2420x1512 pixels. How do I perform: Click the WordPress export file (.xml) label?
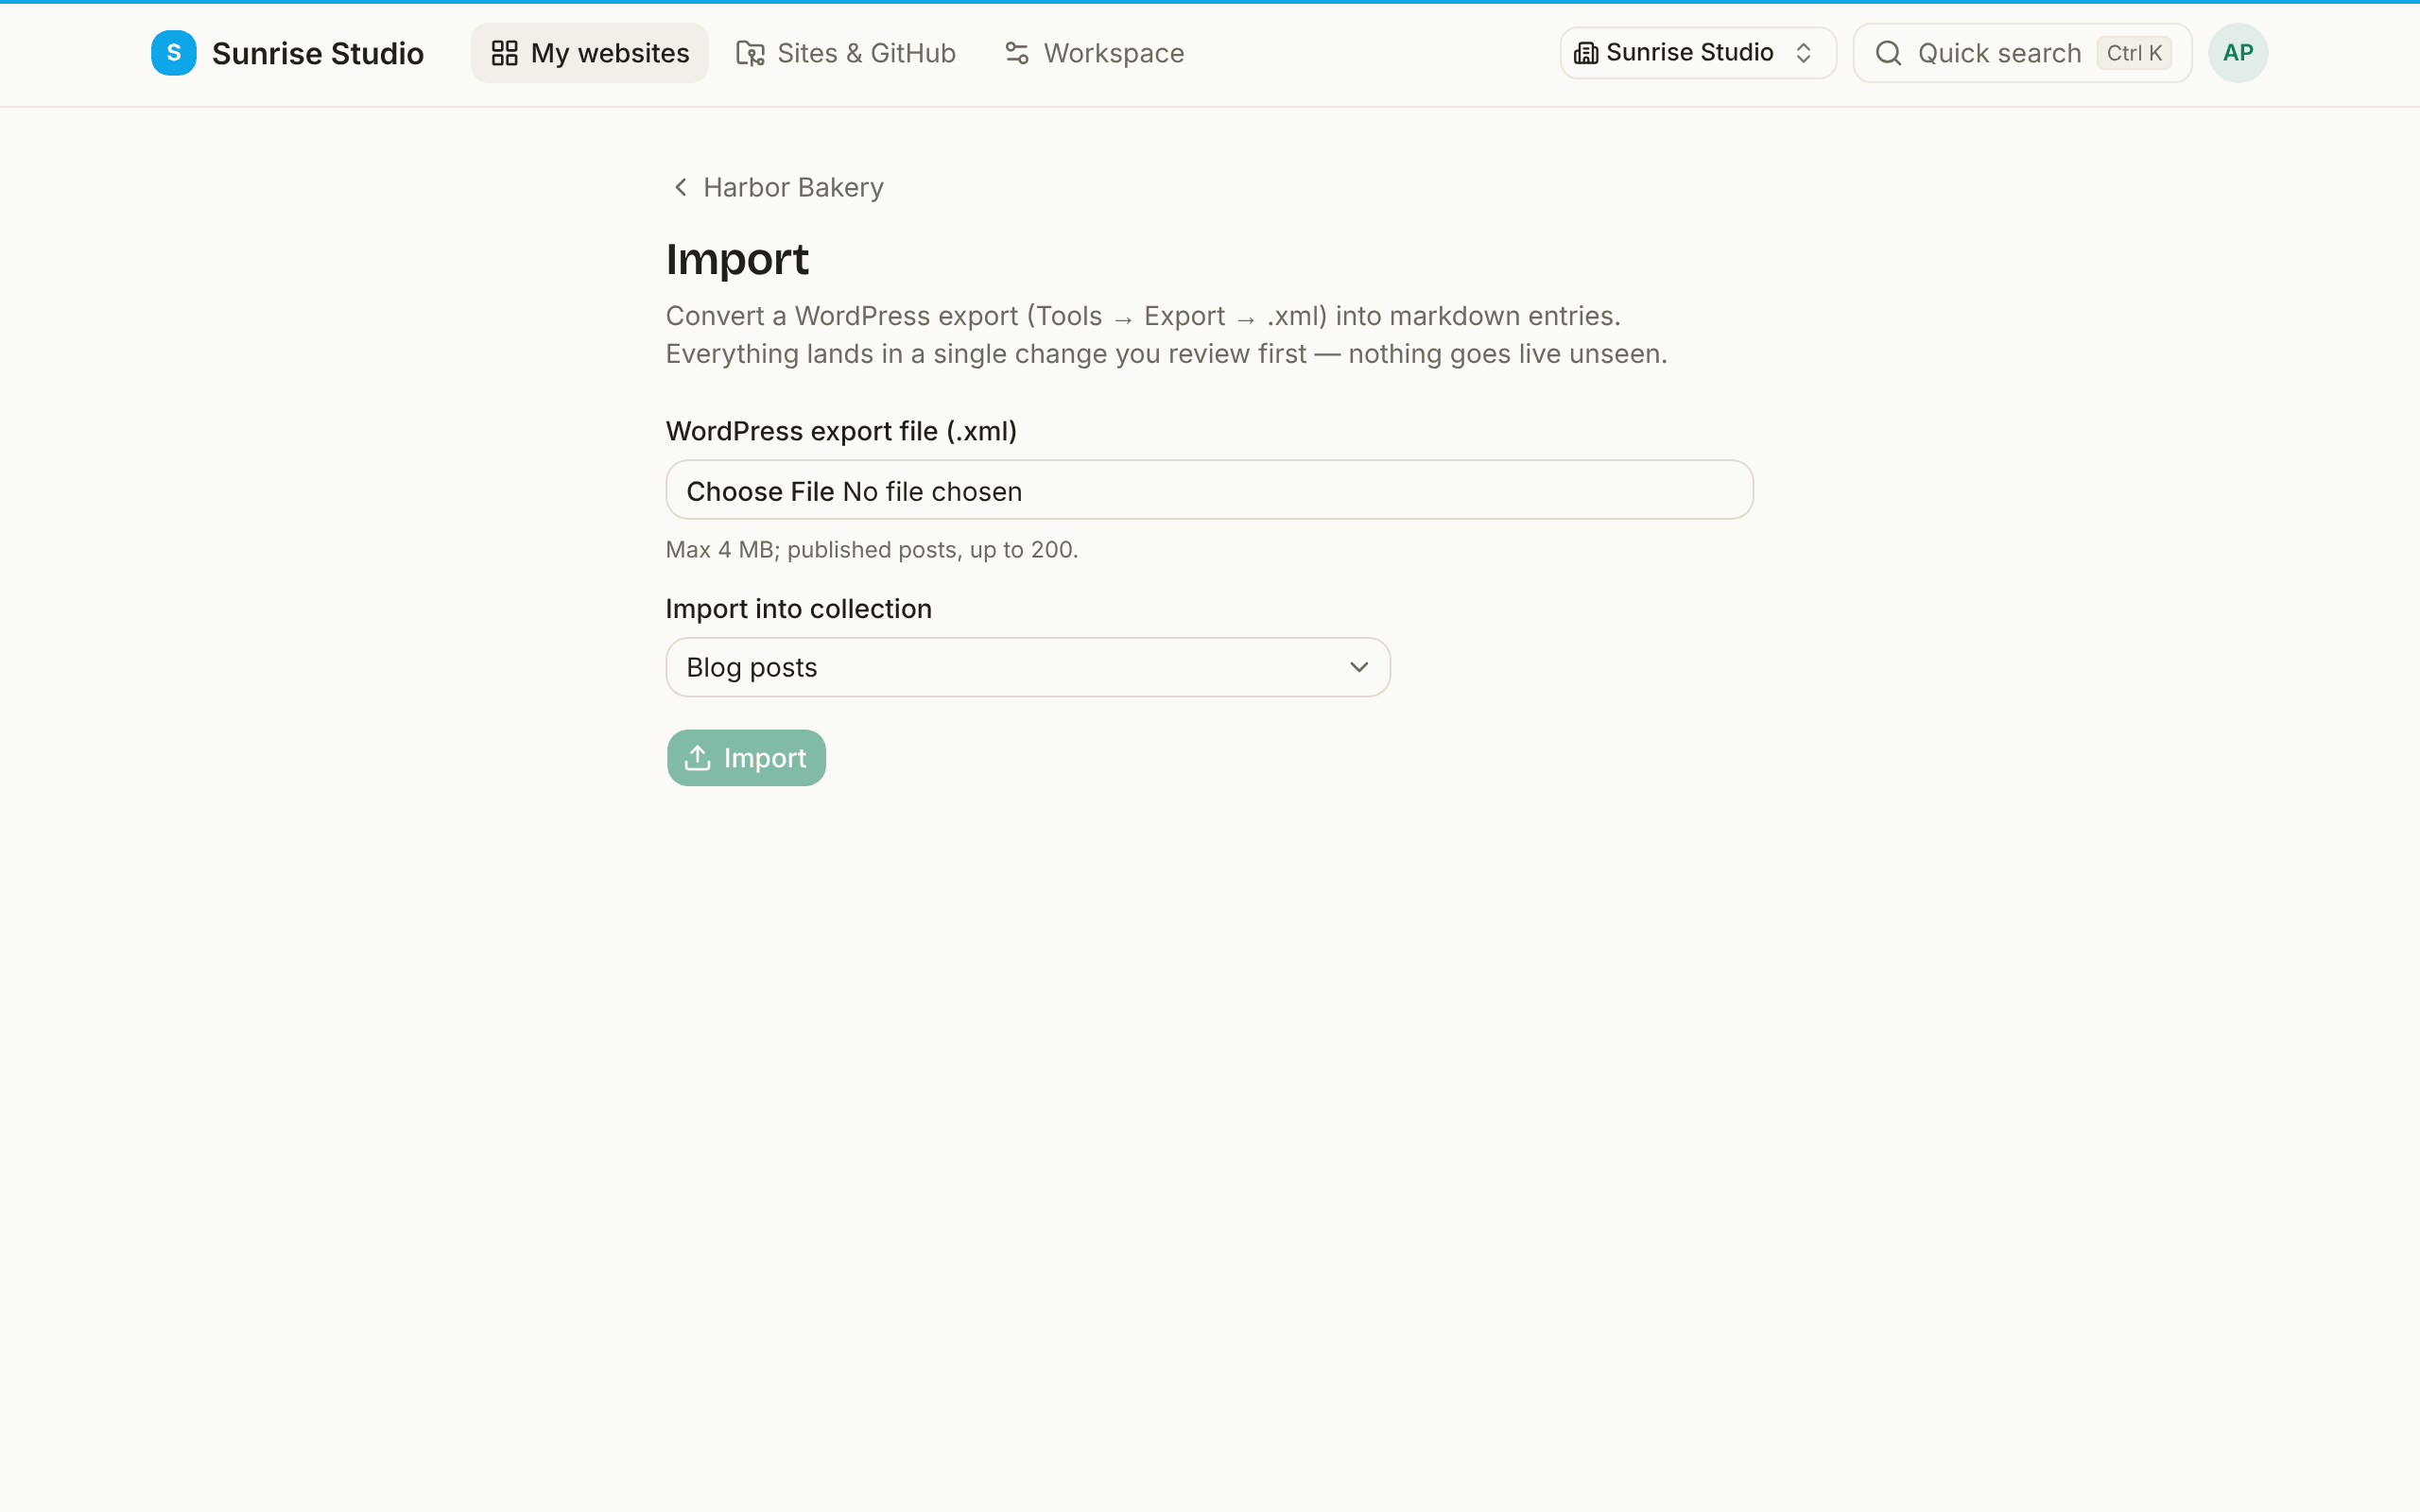coord(841,431)
